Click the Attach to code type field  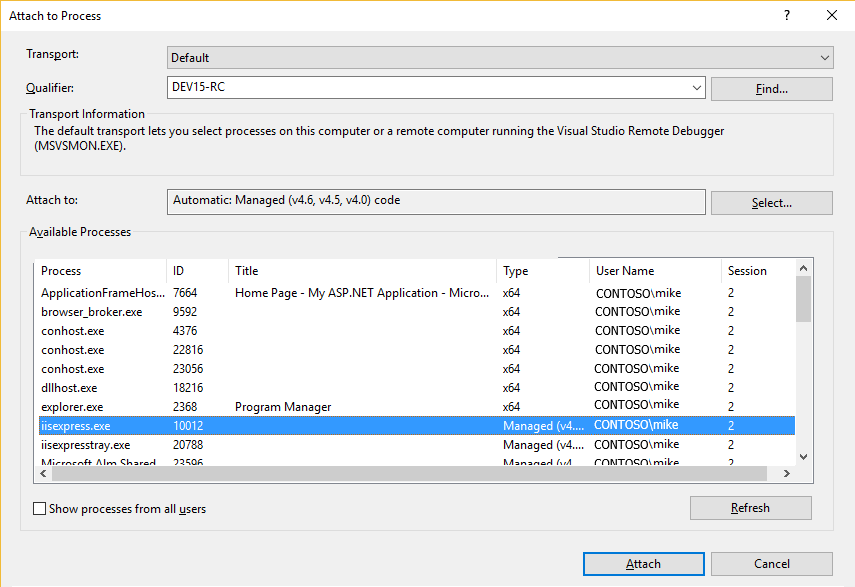pyautogui.click(x=435, y=201)
